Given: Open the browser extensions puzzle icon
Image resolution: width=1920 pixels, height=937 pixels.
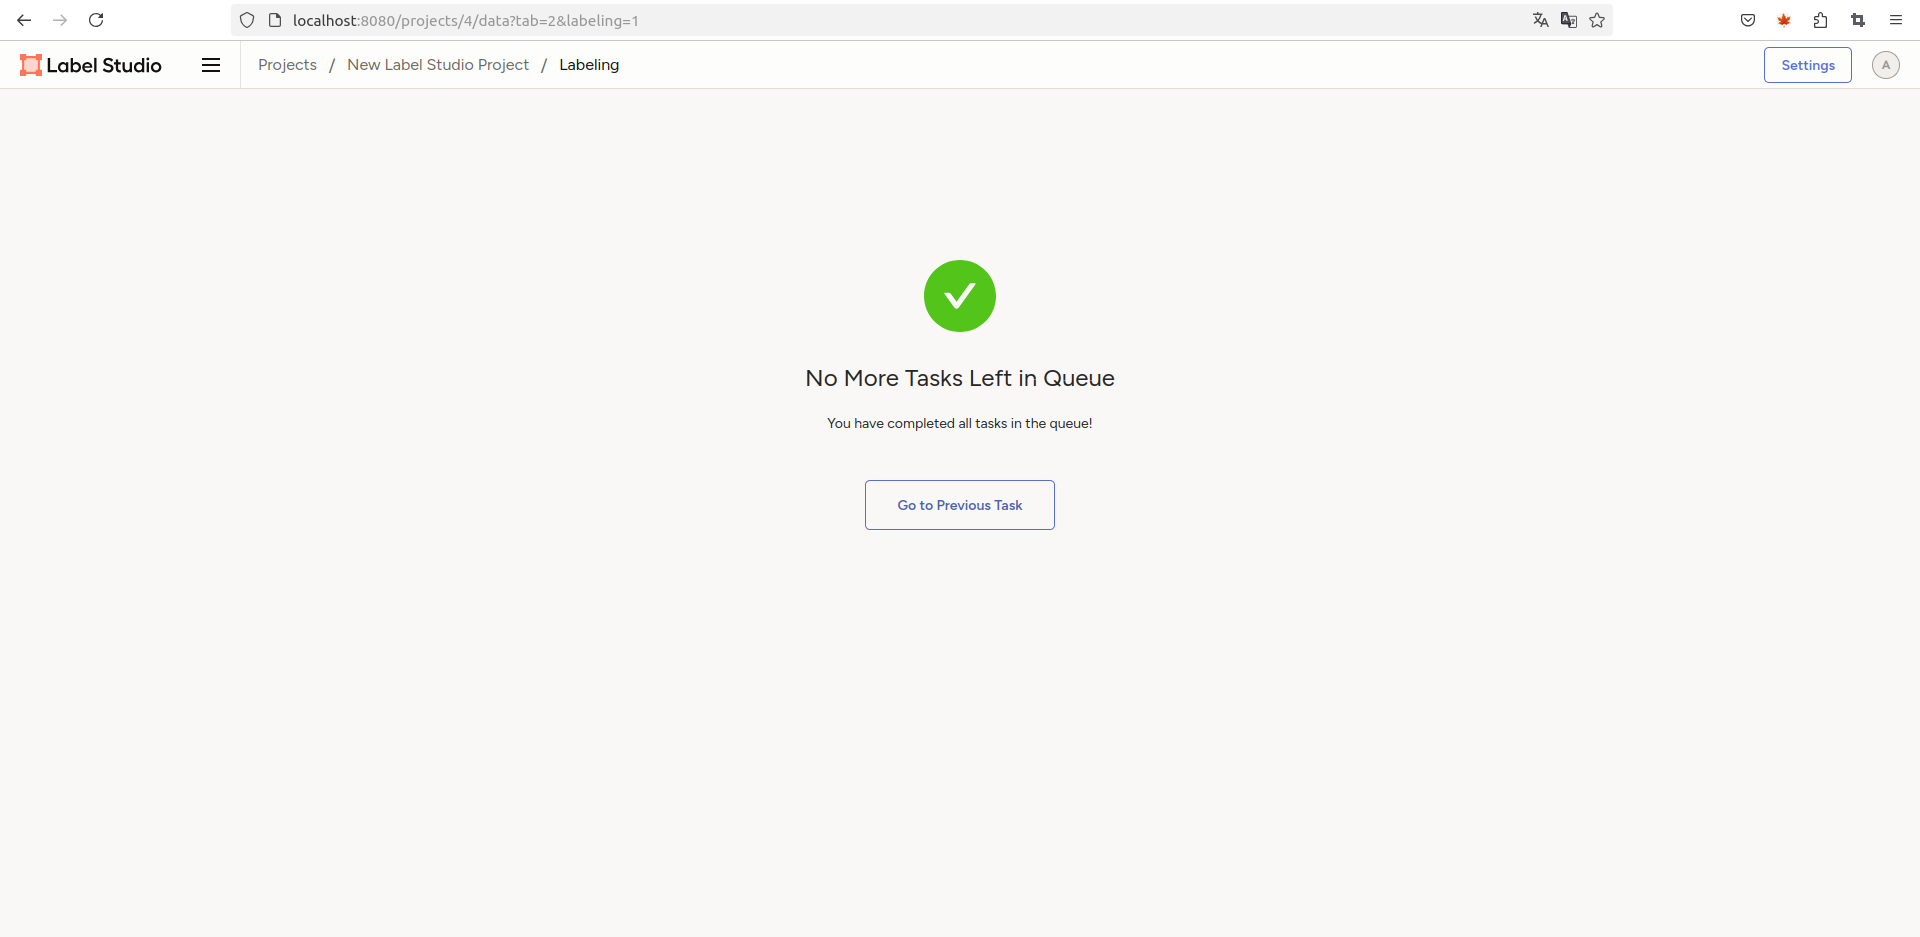Looking at the screenshot, I should pos(1820,20).
